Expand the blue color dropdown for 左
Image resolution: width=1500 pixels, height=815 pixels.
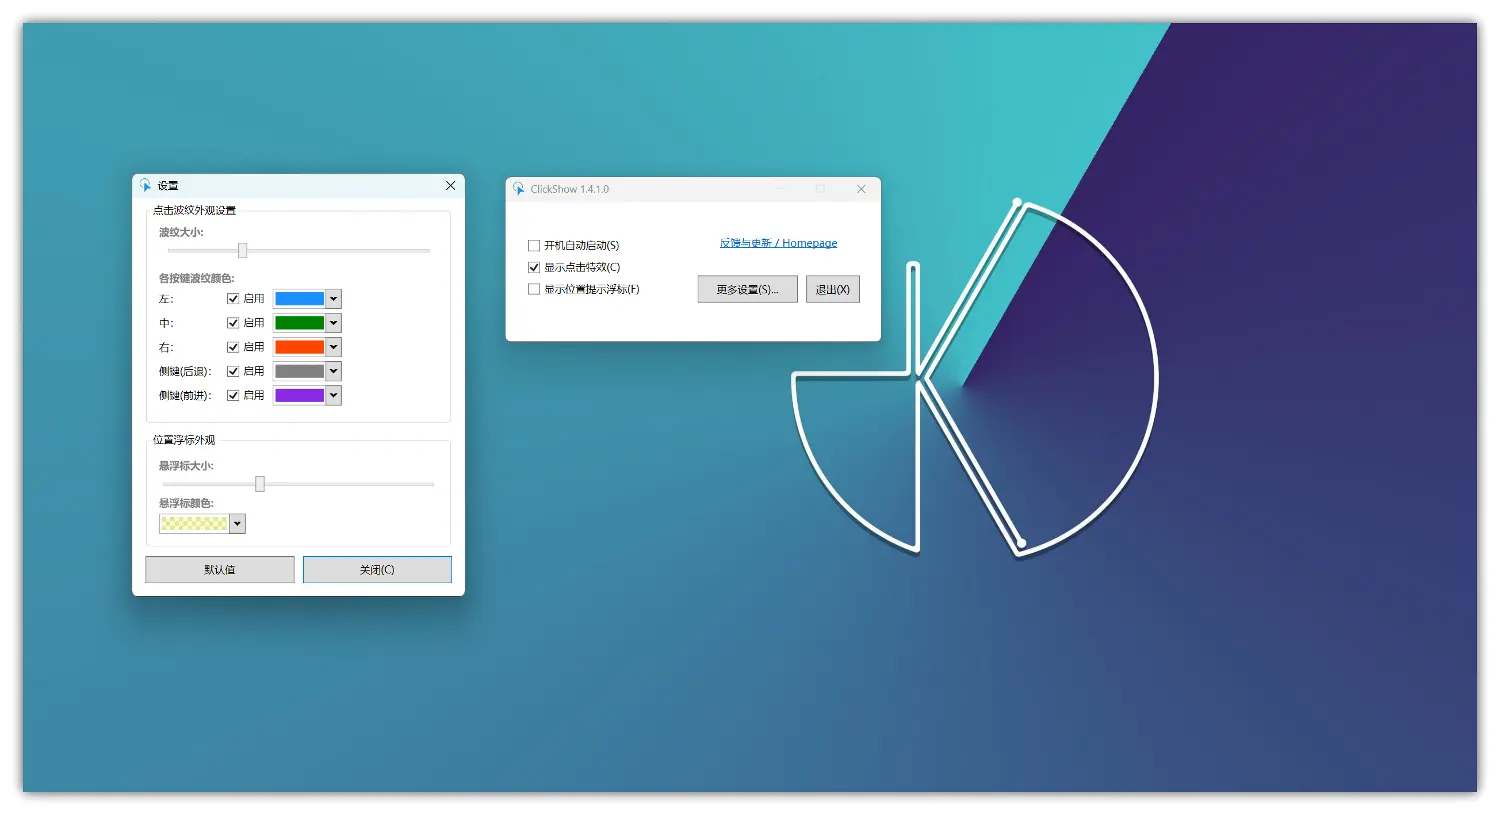334,299
